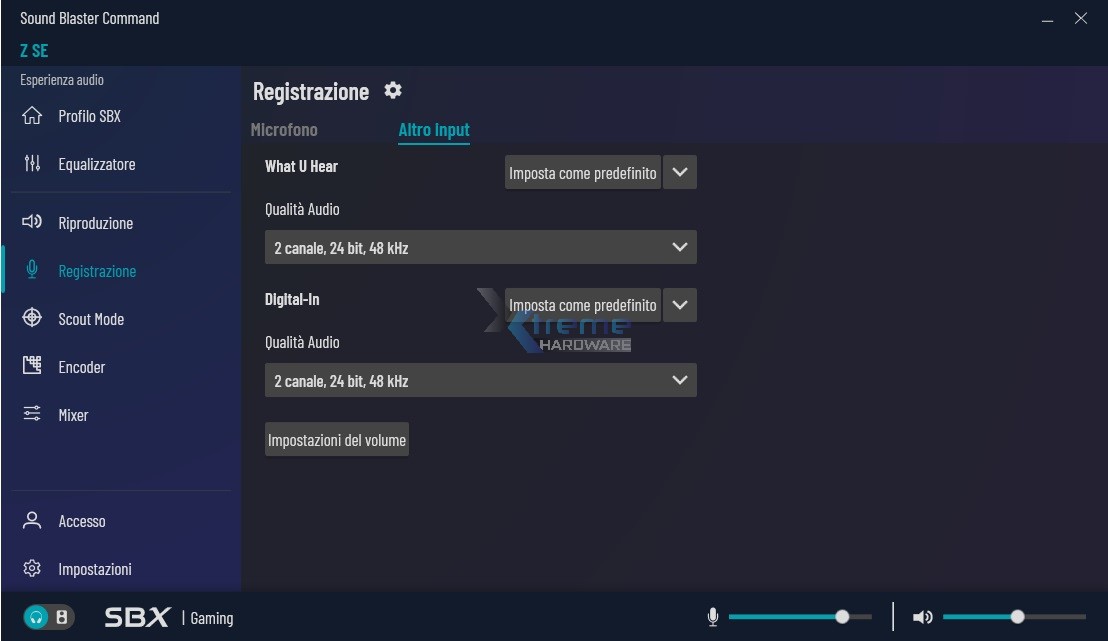Click the Scout Mode crosshair icon
The image size is (1108, 641).
point(32,318)
